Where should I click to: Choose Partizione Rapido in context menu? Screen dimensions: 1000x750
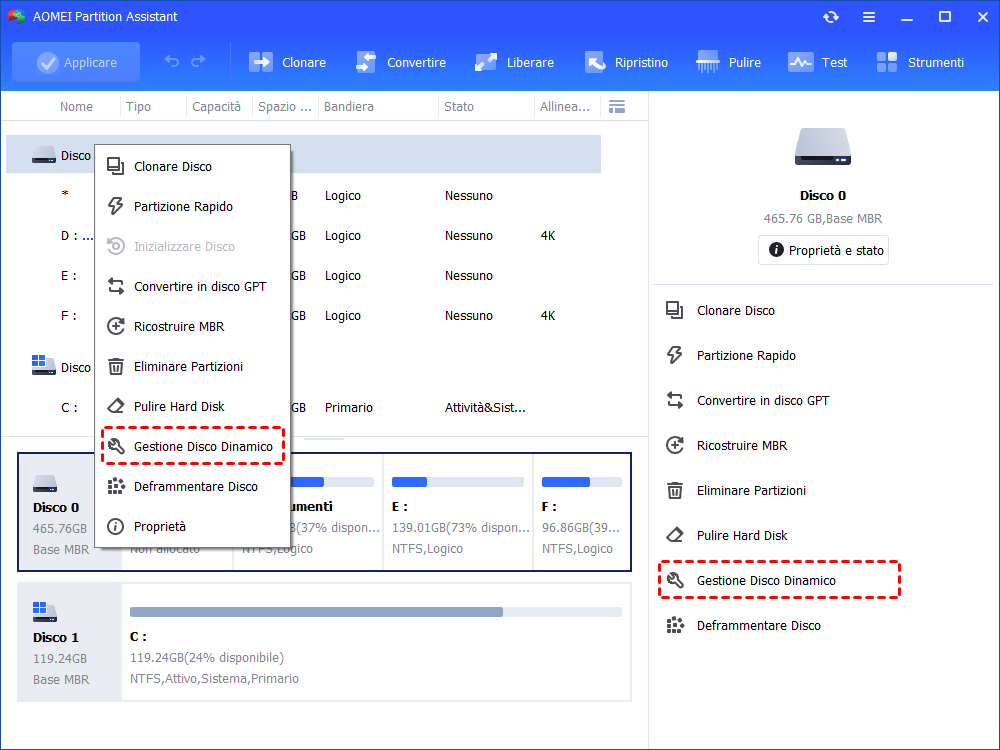(192, 207)
